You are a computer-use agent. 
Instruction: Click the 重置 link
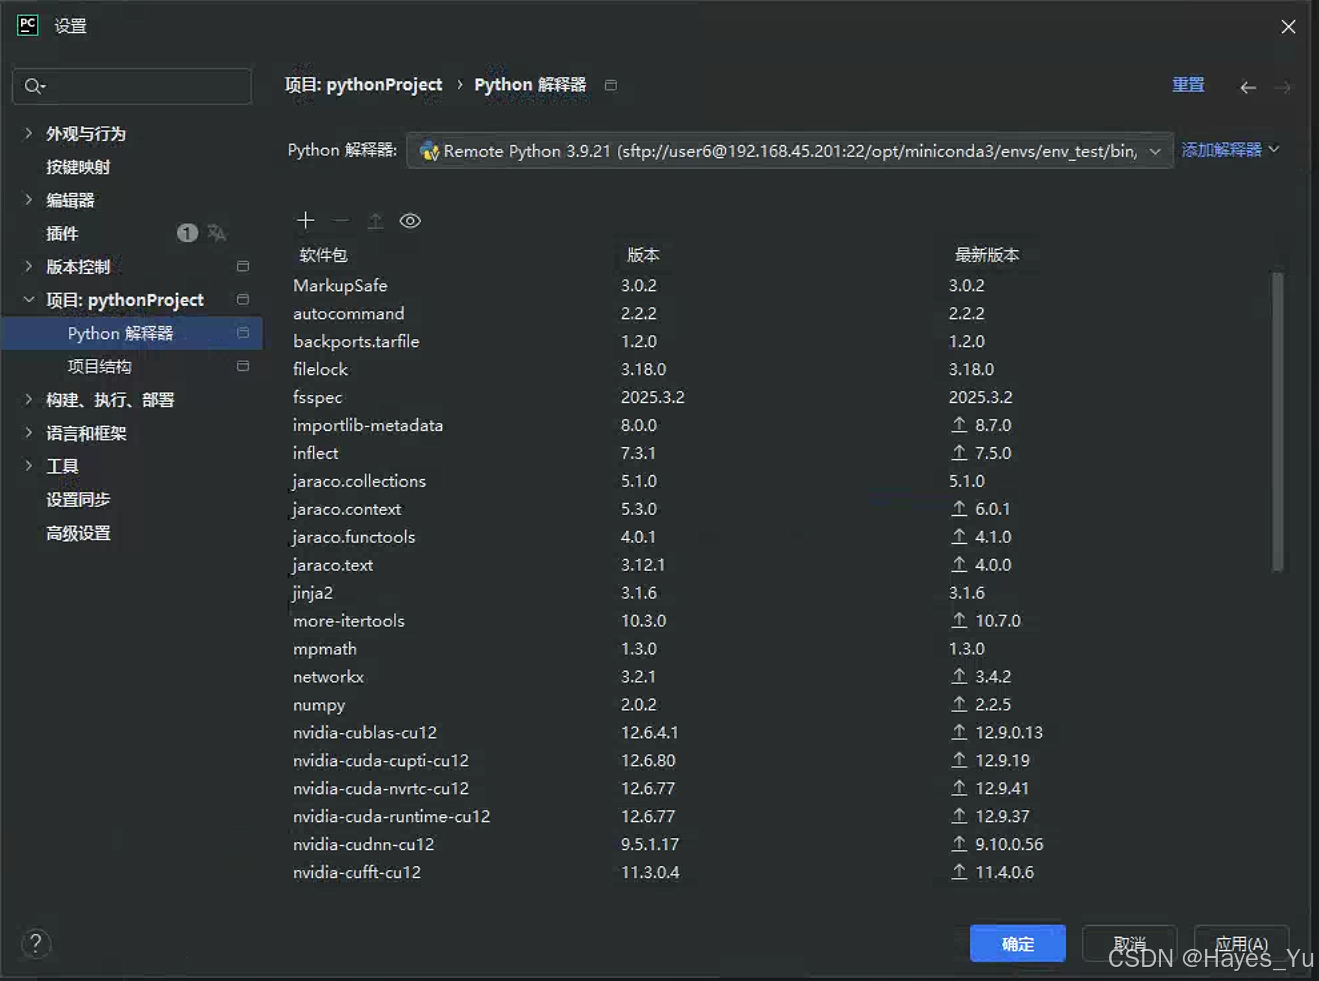click(x=1188, y=85)
